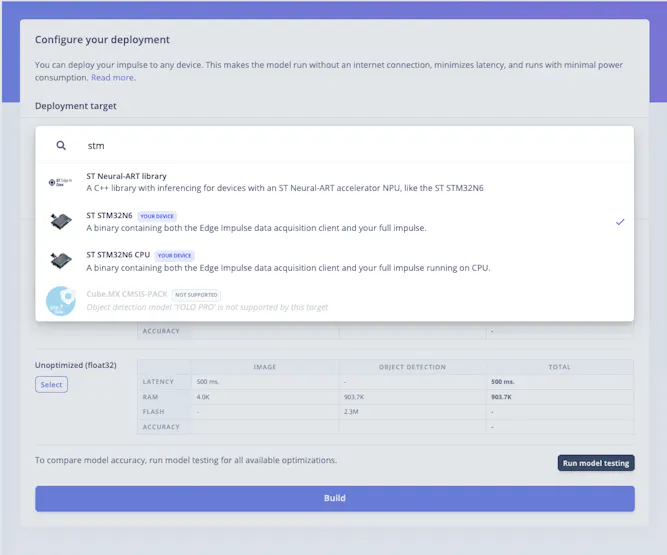Click the ST STM32N6 board icon
Screen dimensions: 667x555
pos(61,222)
